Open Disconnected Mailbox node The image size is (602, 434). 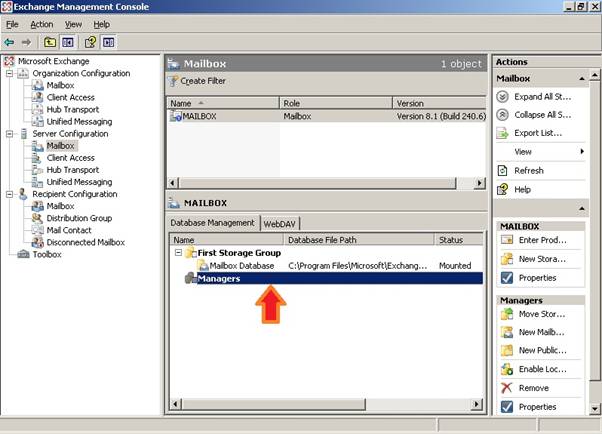pos(86,242)
